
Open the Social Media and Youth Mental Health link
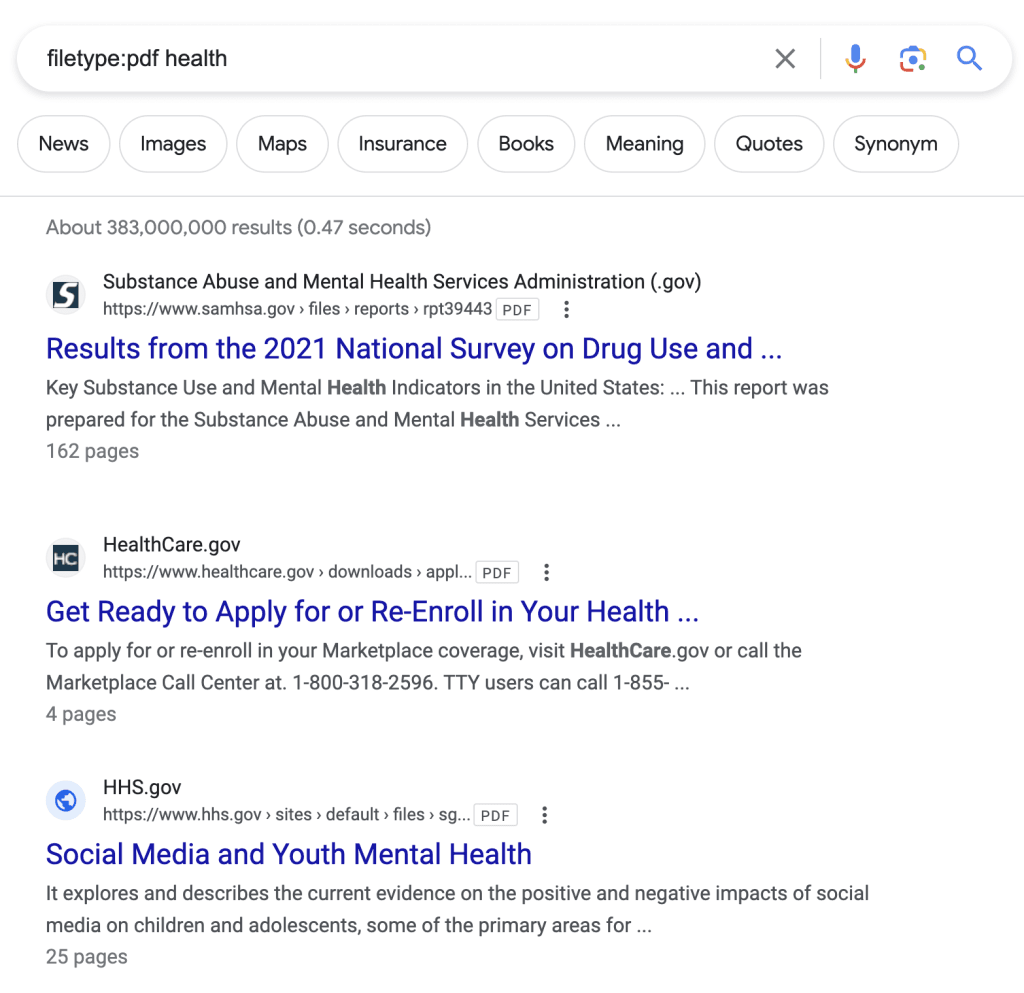click(289, 854)
